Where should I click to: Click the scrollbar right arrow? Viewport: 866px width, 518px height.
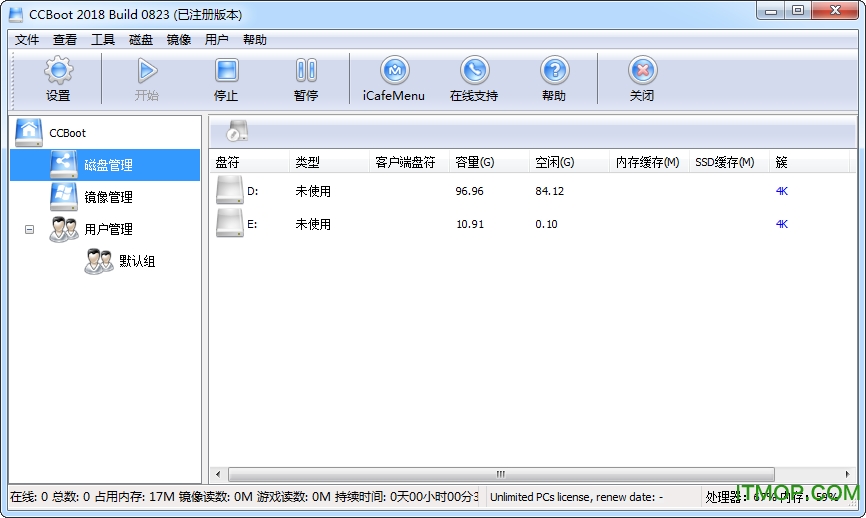[x=847, y=474]
